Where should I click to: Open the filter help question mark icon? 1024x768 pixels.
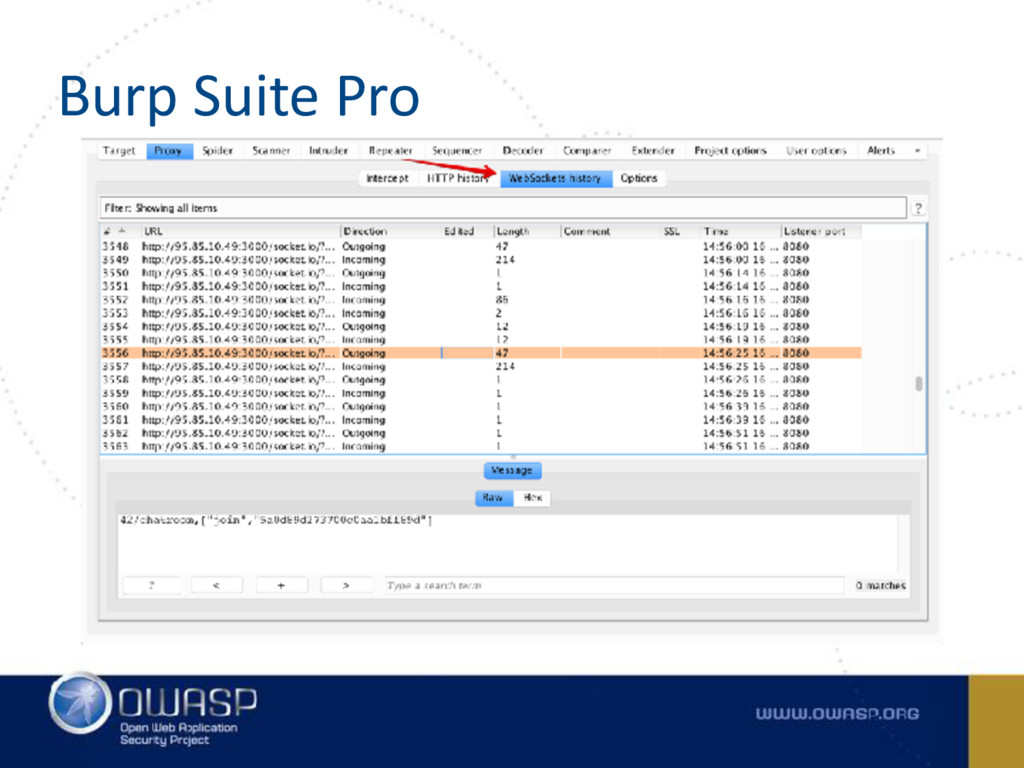(918, 208)
